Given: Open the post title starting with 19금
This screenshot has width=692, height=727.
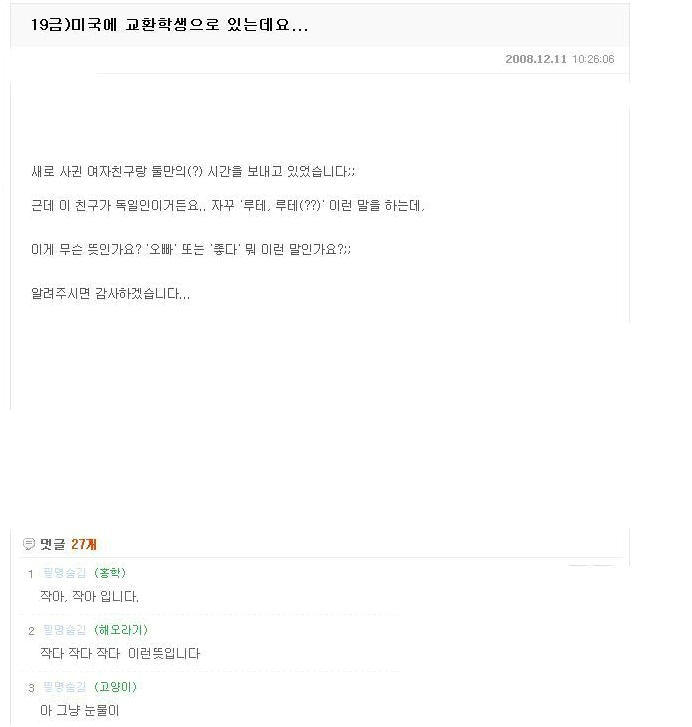Looking at the screenshot, I should (x=170, y=25).
